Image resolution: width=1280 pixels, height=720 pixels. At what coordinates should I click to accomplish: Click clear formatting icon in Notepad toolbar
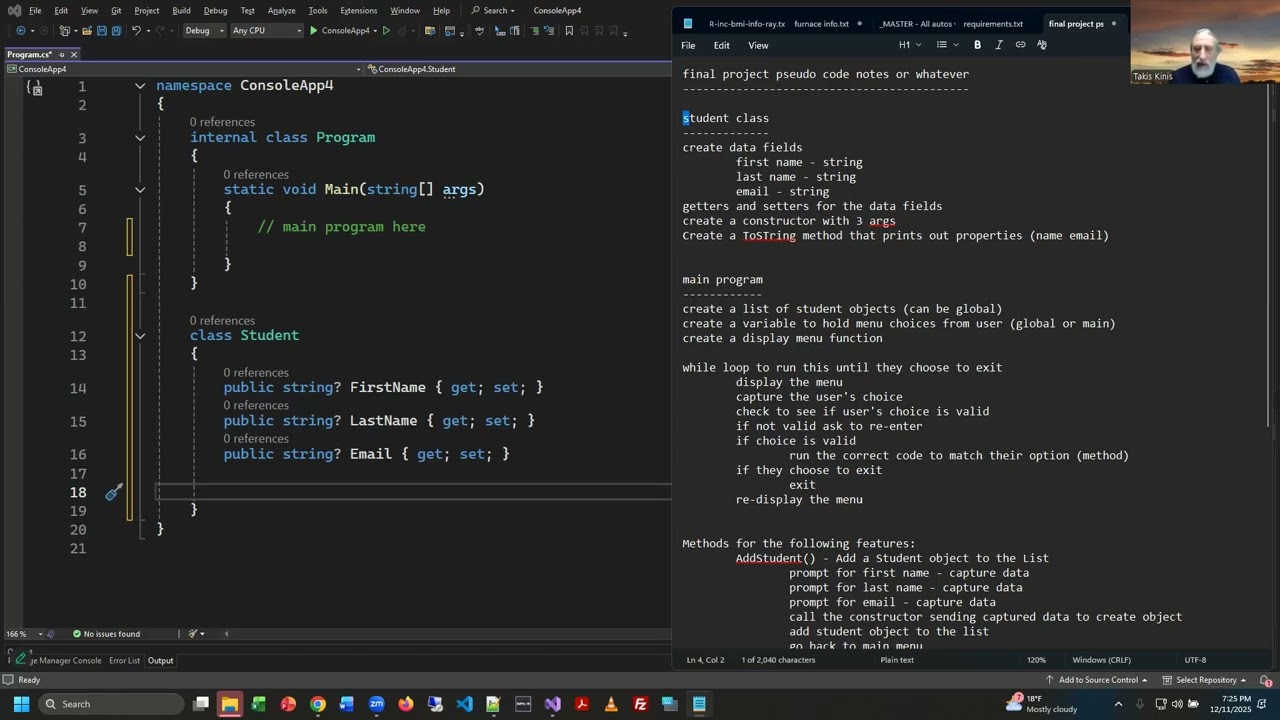click(1042, 45)
